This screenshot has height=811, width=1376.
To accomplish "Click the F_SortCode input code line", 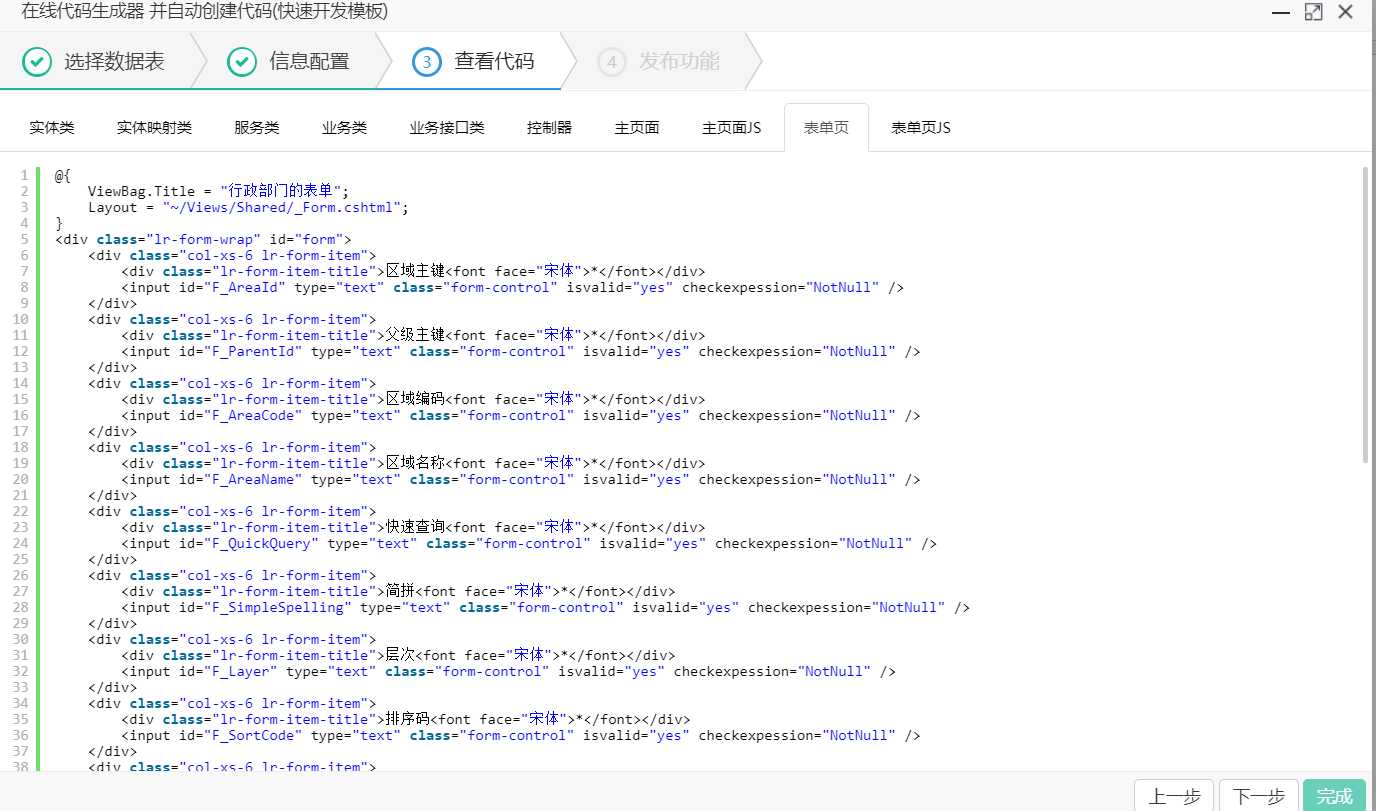I will coord(520,735).
